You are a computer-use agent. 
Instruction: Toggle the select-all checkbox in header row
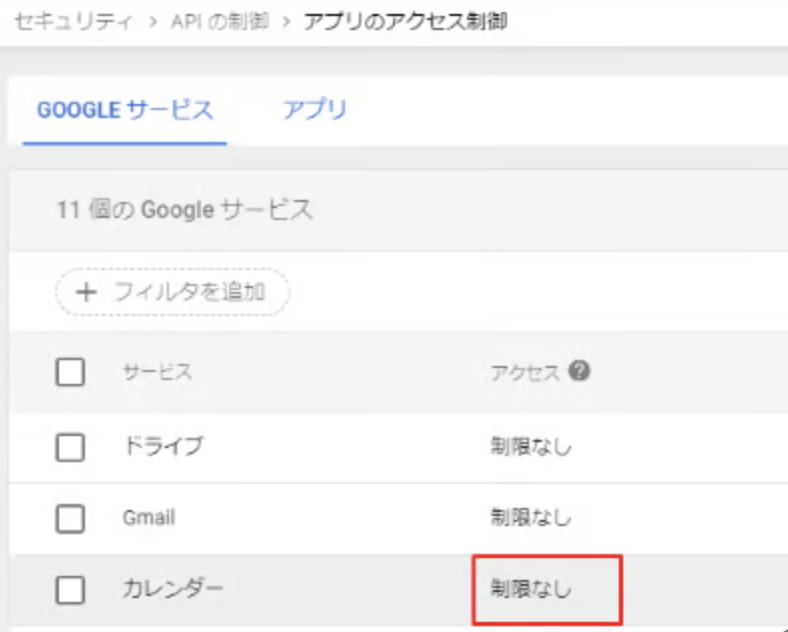coord(70,373)
